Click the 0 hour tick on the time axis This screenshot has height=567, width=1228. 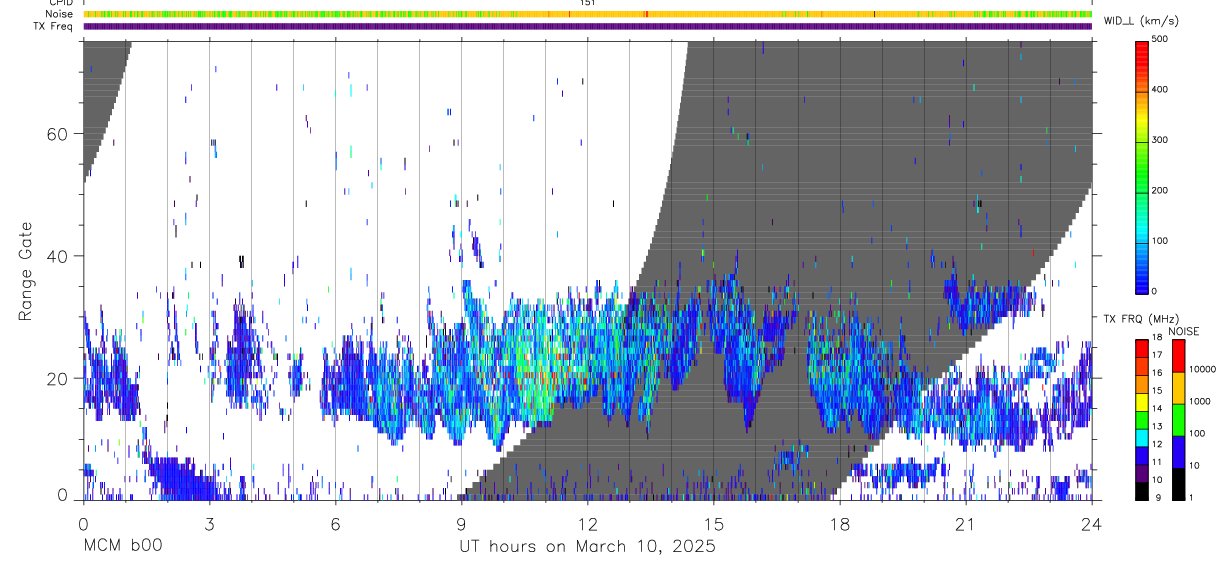pyautogui.click(x=83, y=523)
